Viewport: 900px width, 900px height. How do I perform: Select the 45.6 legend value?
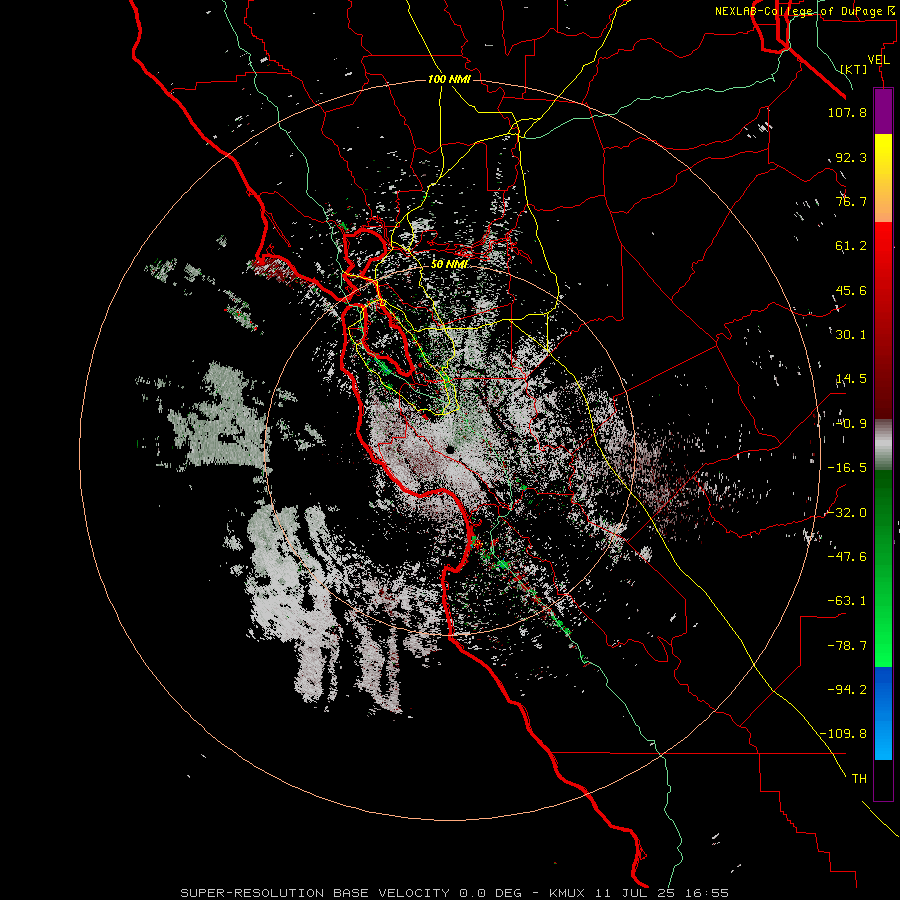[x=851, y=290]
